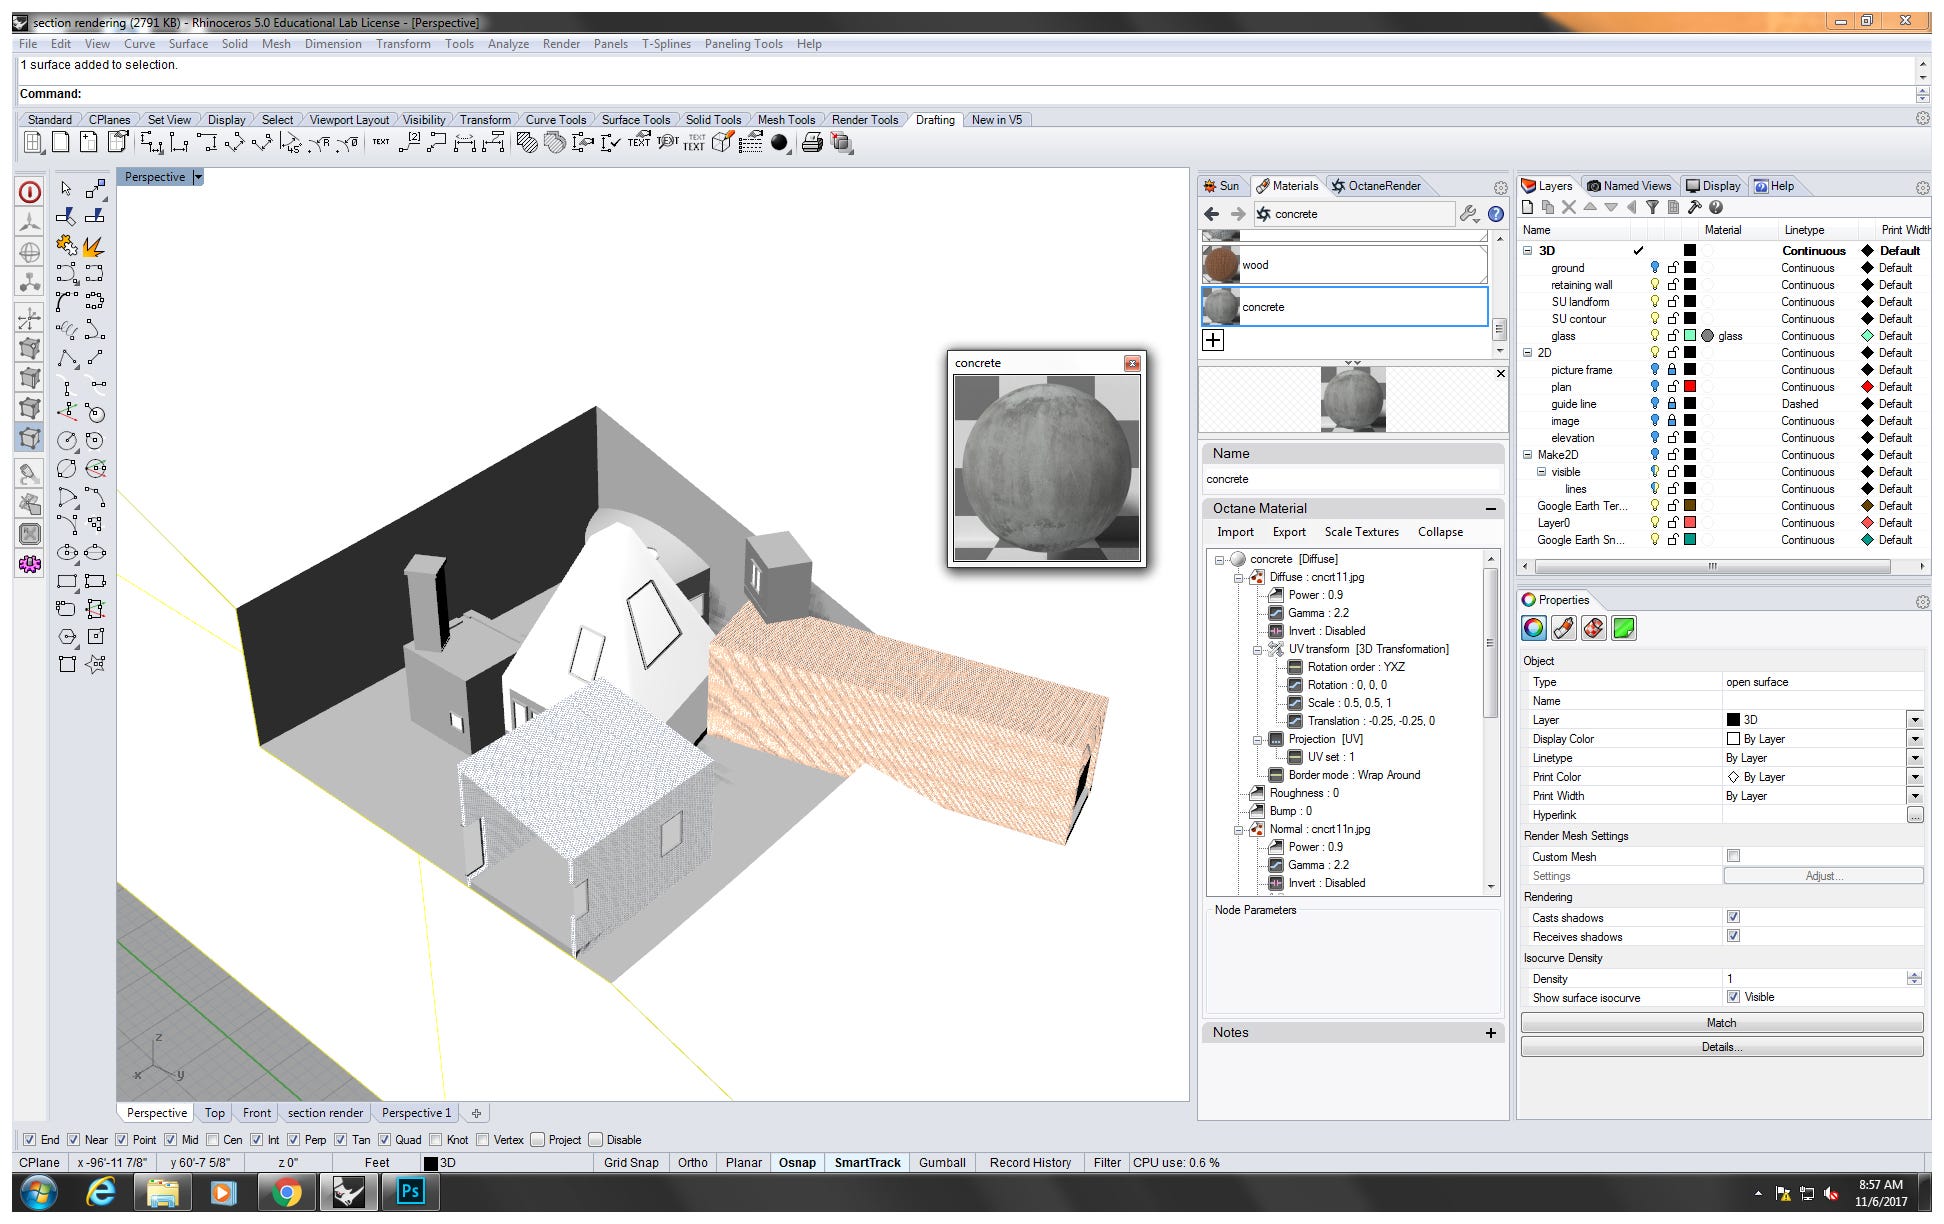Uncheck the Casts shadows checkbox
Image resolution: width=1944 pixels, height=1224 pixels.
pyautogui.click(x=1733, y=917)
